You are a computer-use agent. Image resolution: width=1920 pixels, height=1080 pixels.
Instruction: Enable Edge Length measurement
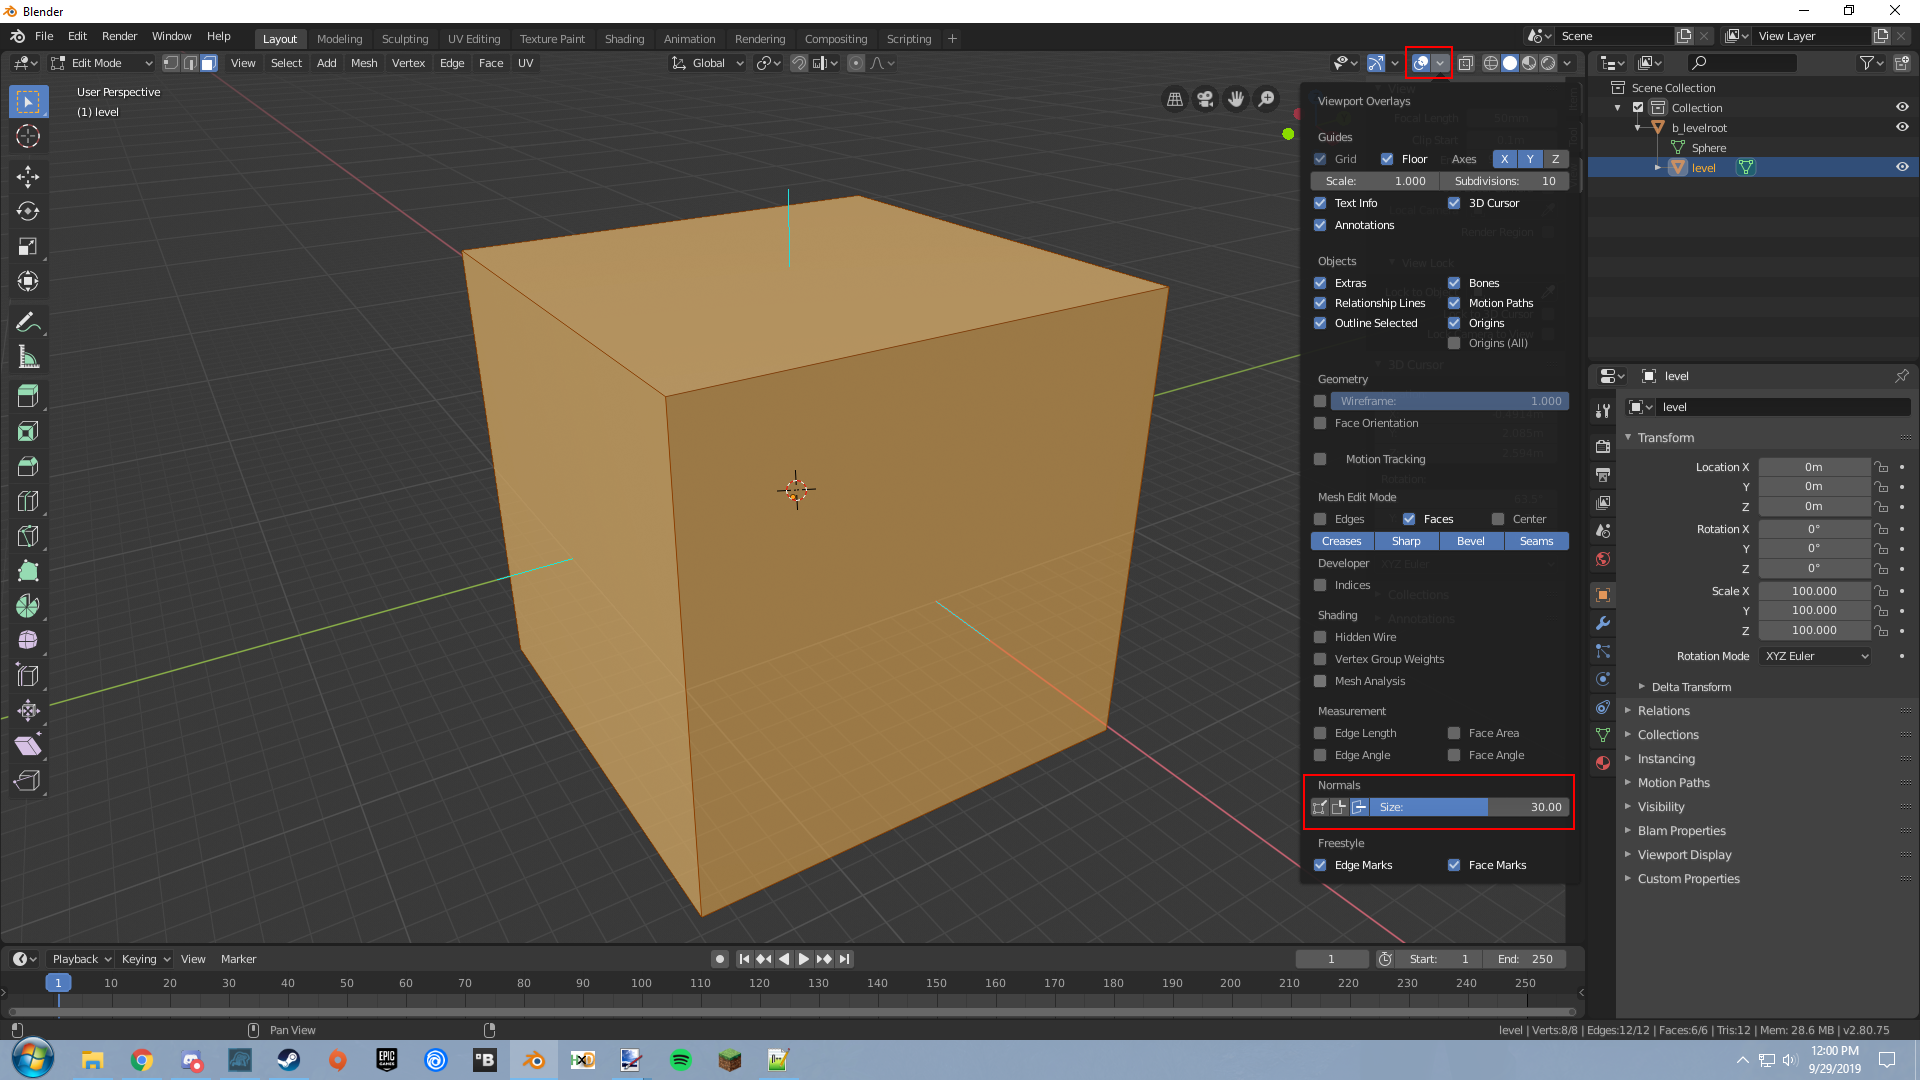tap(1320, 733)
